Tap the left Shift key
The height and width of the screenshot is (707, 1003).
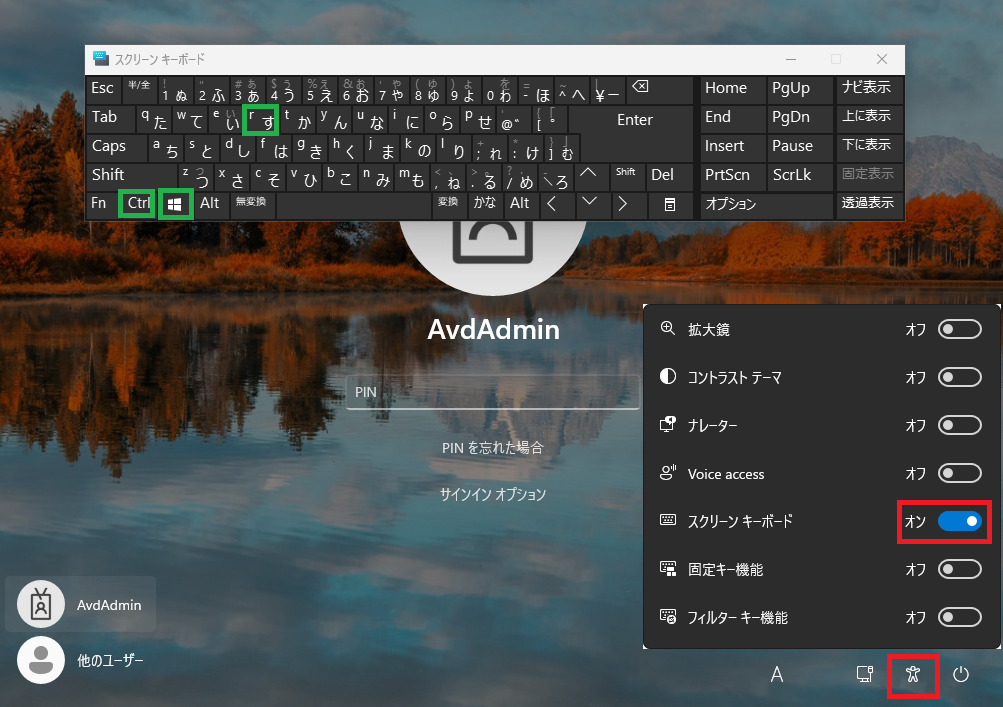pyautogui.click(x=132, y=176)
